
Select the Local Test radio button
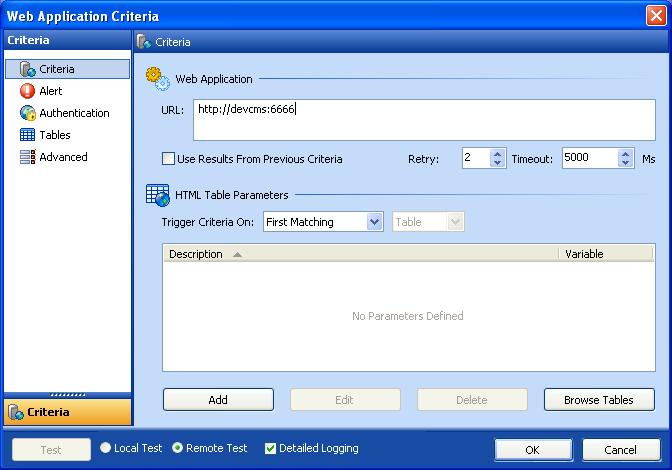(106, 448)
